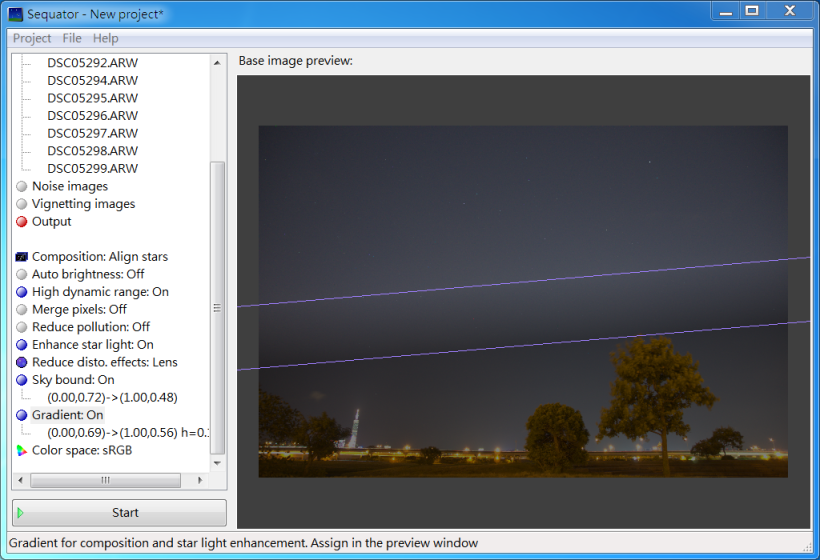The width and height of the screenshot is (820, 560).
Task: Open the Help menu
Action: 106,38
